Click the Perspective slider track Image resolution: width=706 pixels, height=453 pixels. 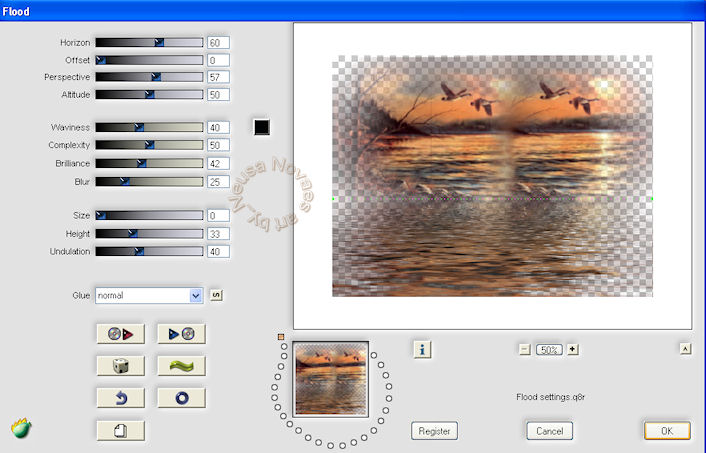point(149,77)
